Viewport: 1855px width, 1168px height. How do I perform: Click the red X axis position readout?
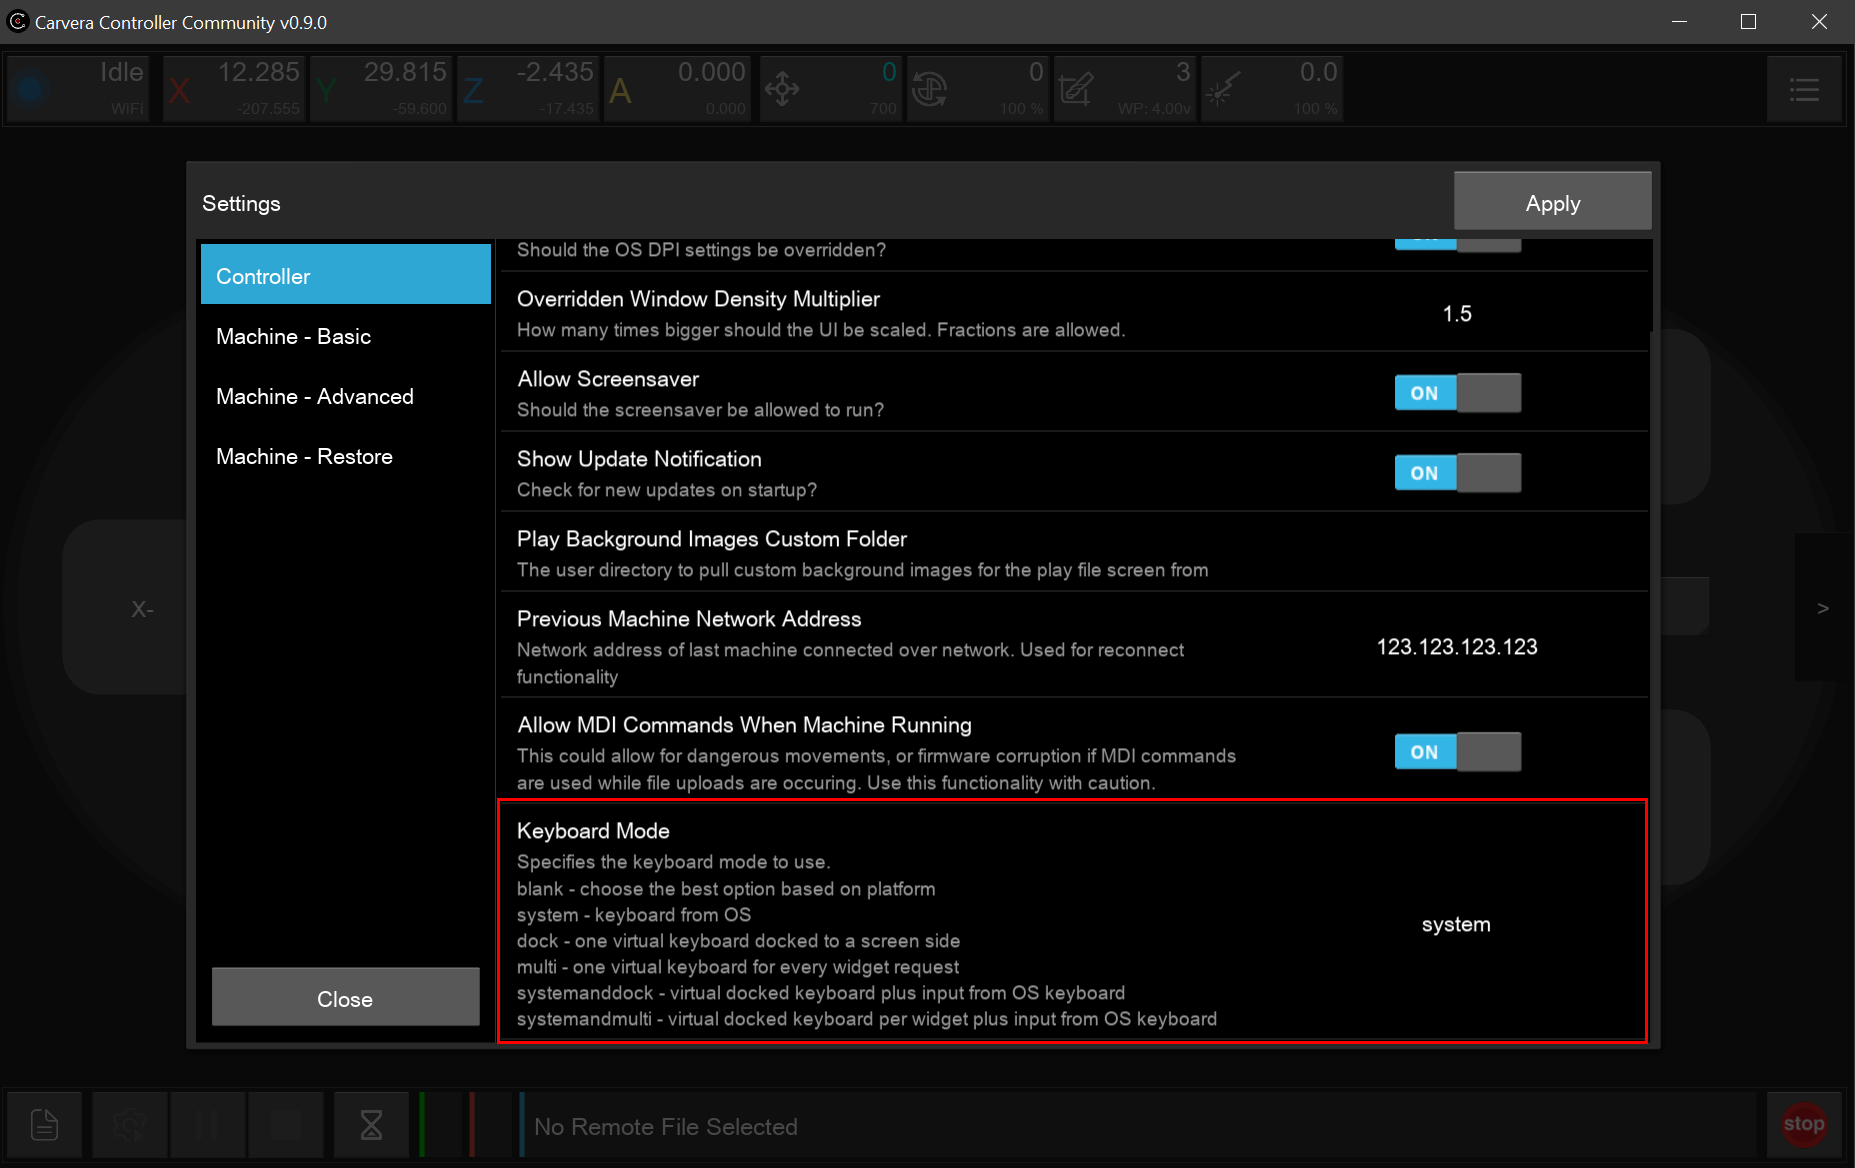(x=234, y=88)
